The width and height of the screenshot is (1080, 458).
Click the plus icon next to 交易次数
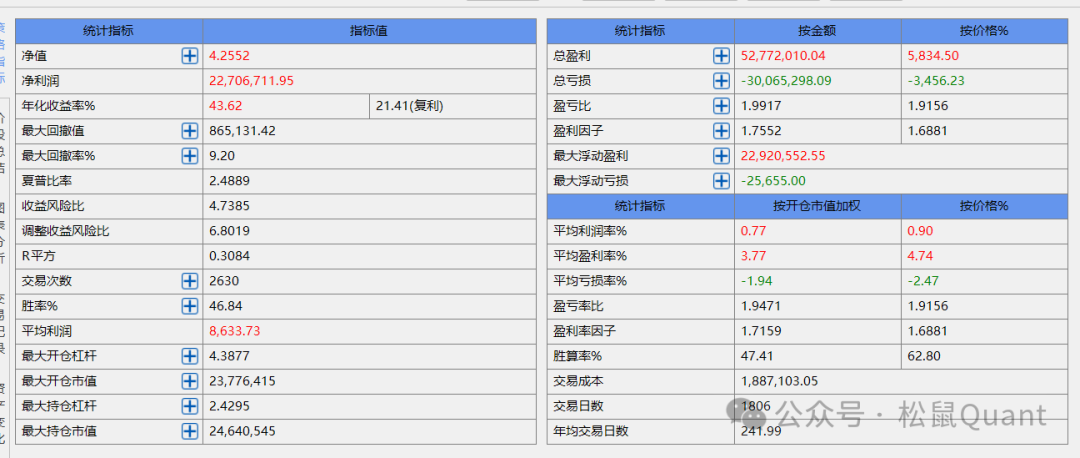pyautogui.click(x=189, y=281)
